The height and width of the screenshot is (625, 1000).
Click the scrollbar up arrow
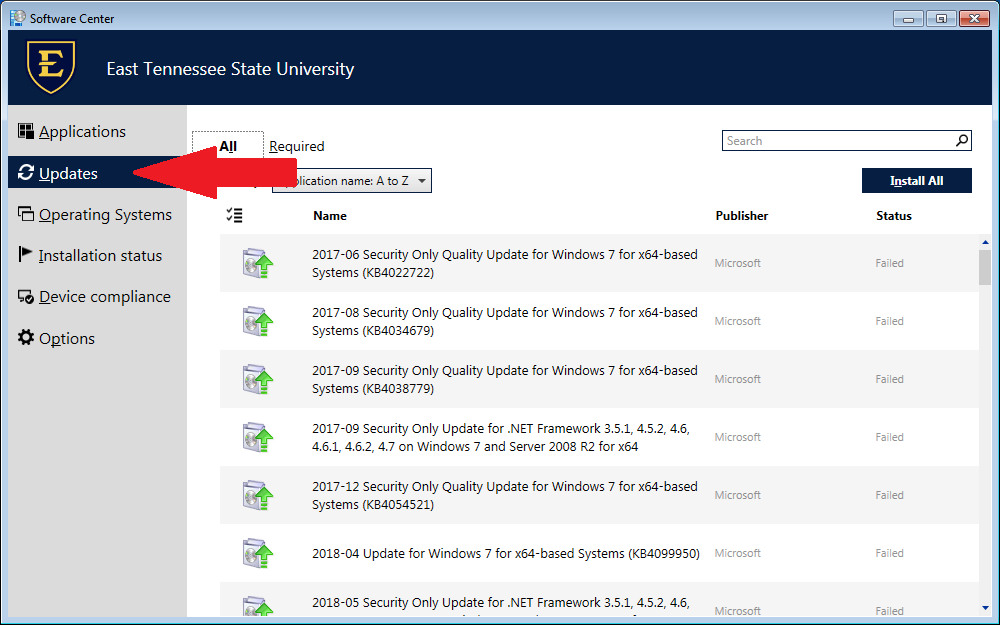[985, 242]
